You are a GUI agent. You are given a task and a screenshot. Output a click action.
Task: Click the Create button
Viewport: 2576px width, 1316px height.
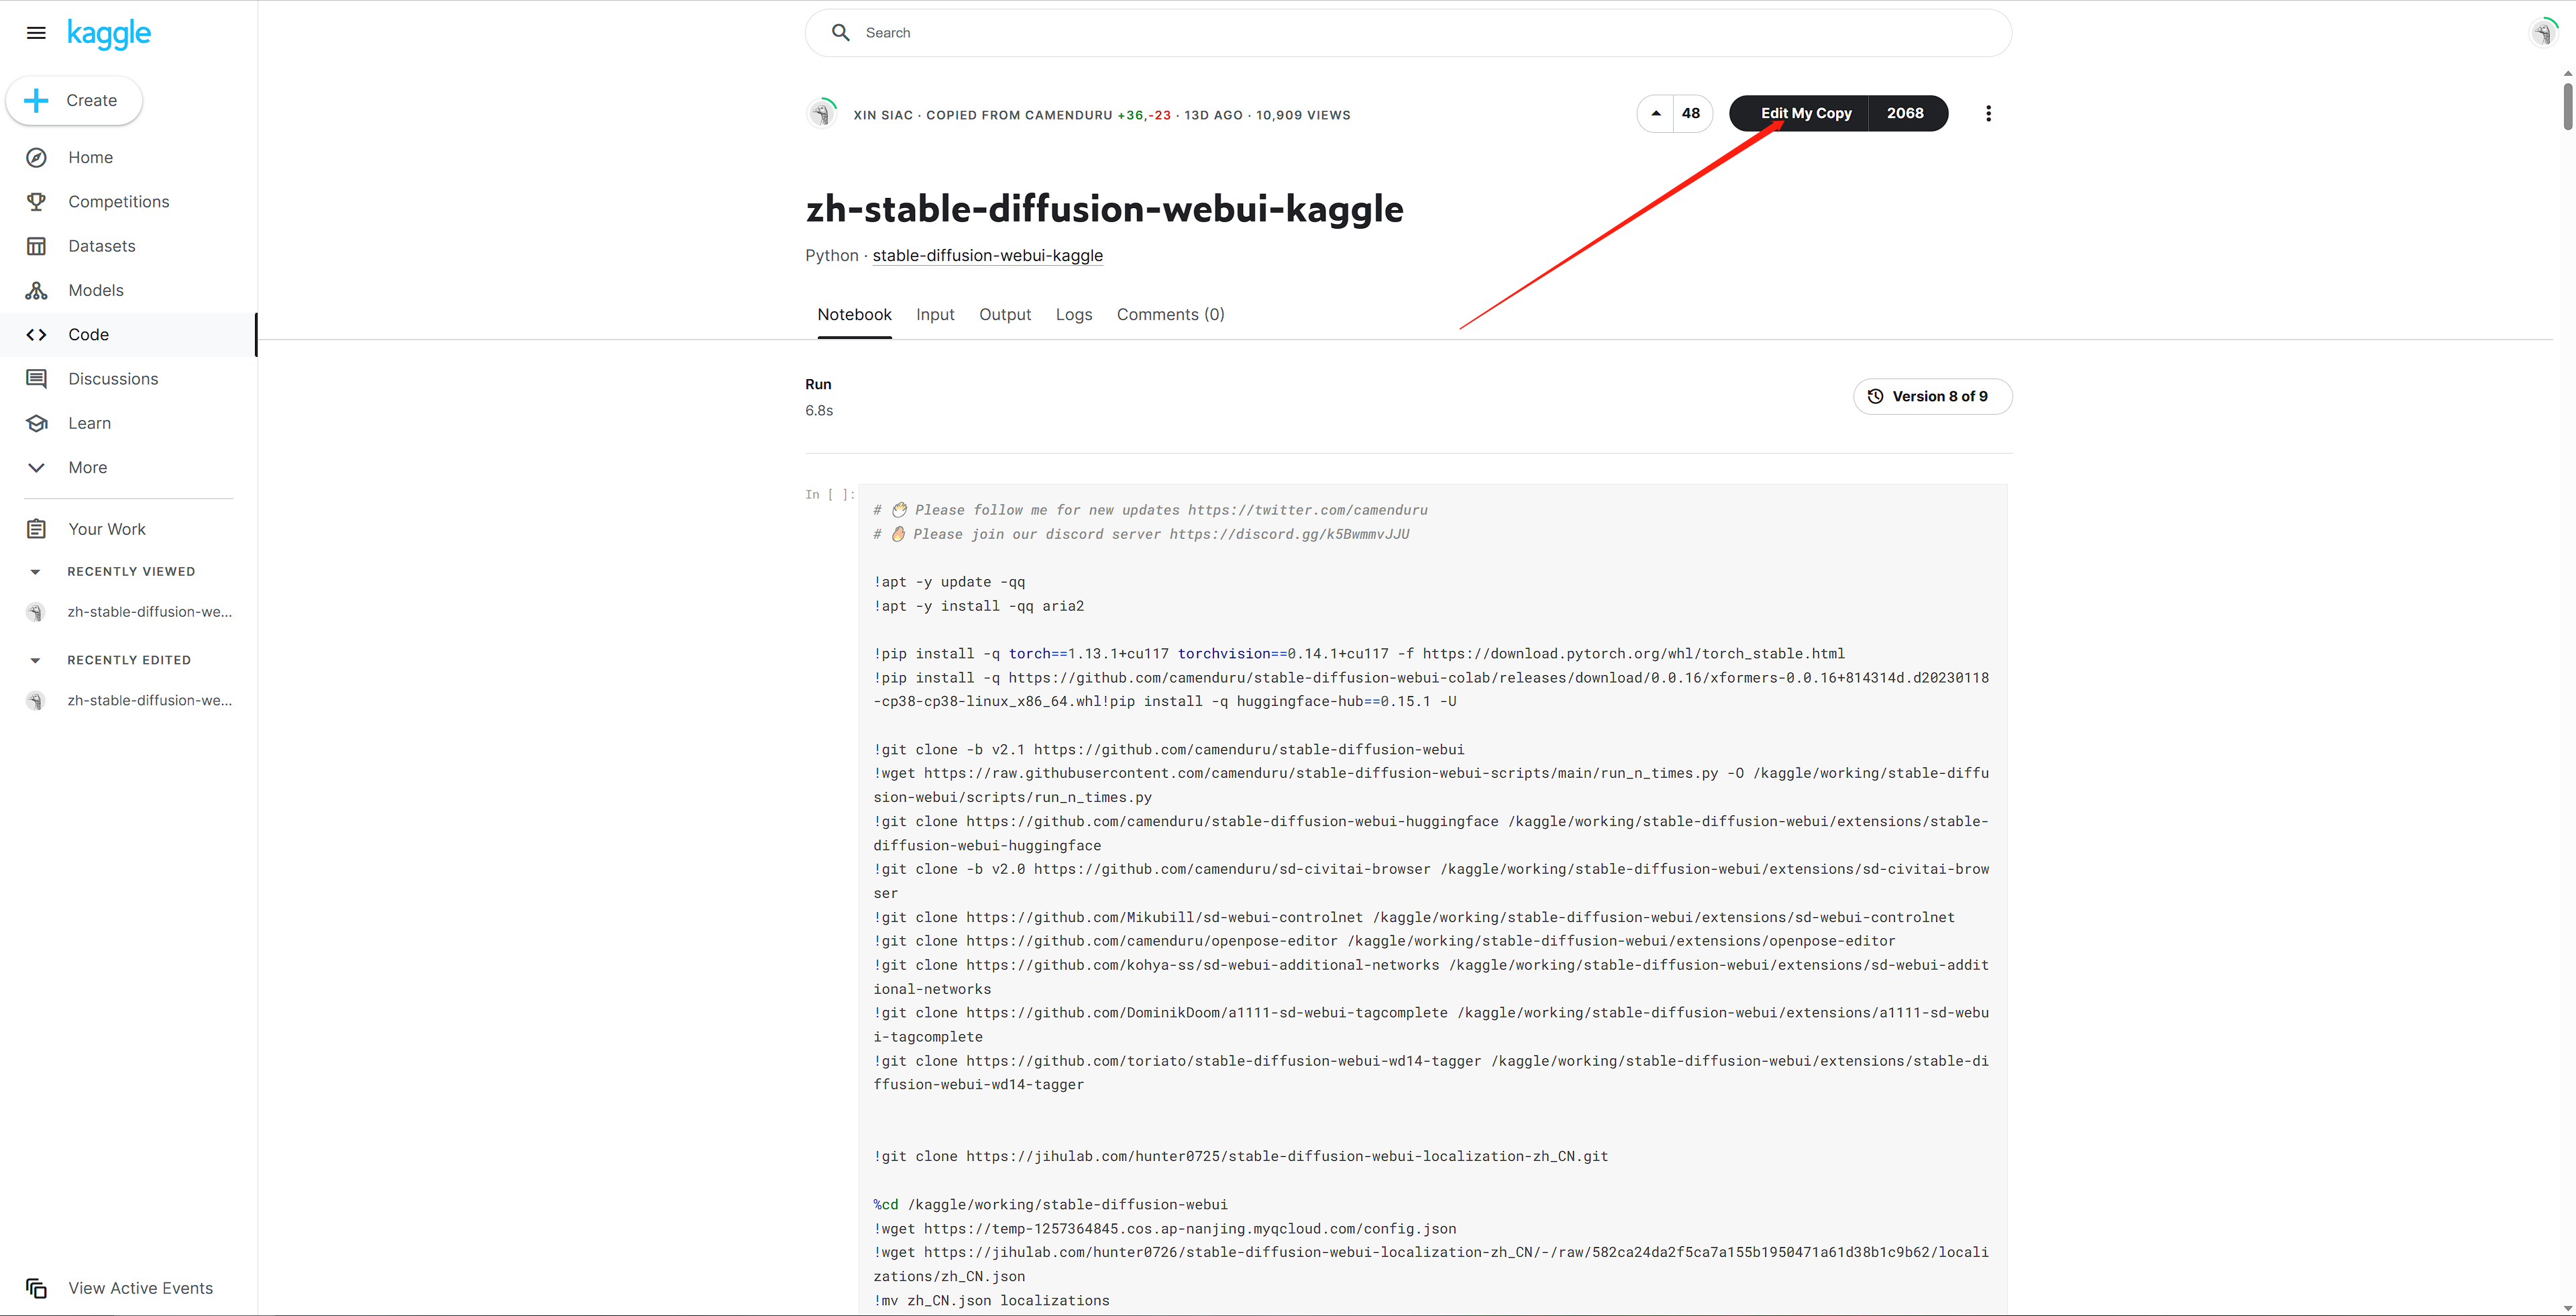pos(74,101)
